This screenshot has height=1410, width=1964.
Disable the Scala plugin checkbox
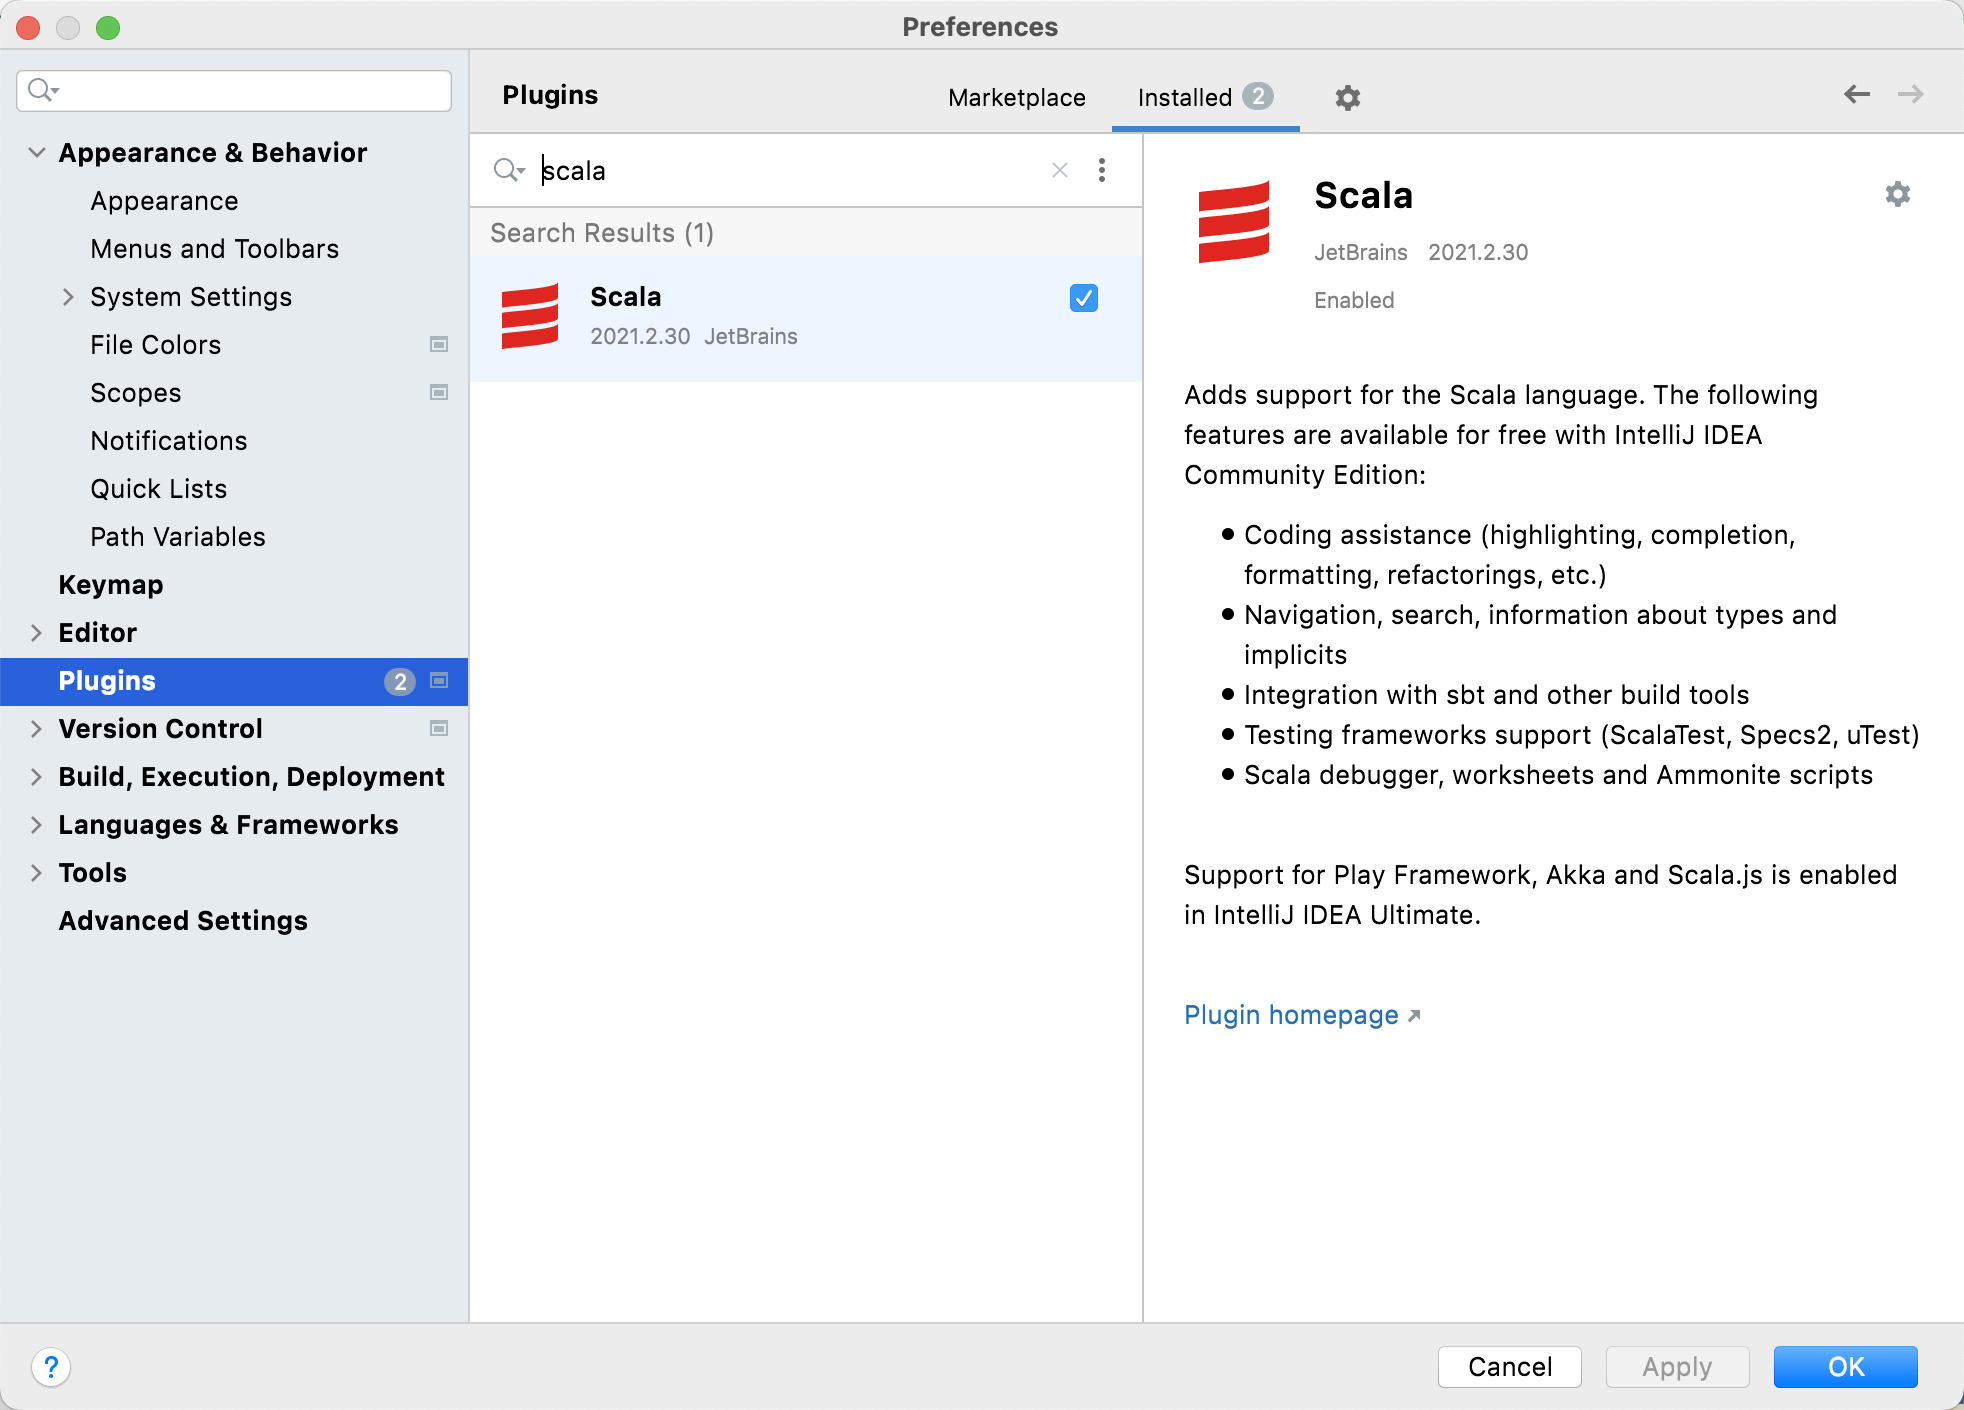(x=1084, y=298)
